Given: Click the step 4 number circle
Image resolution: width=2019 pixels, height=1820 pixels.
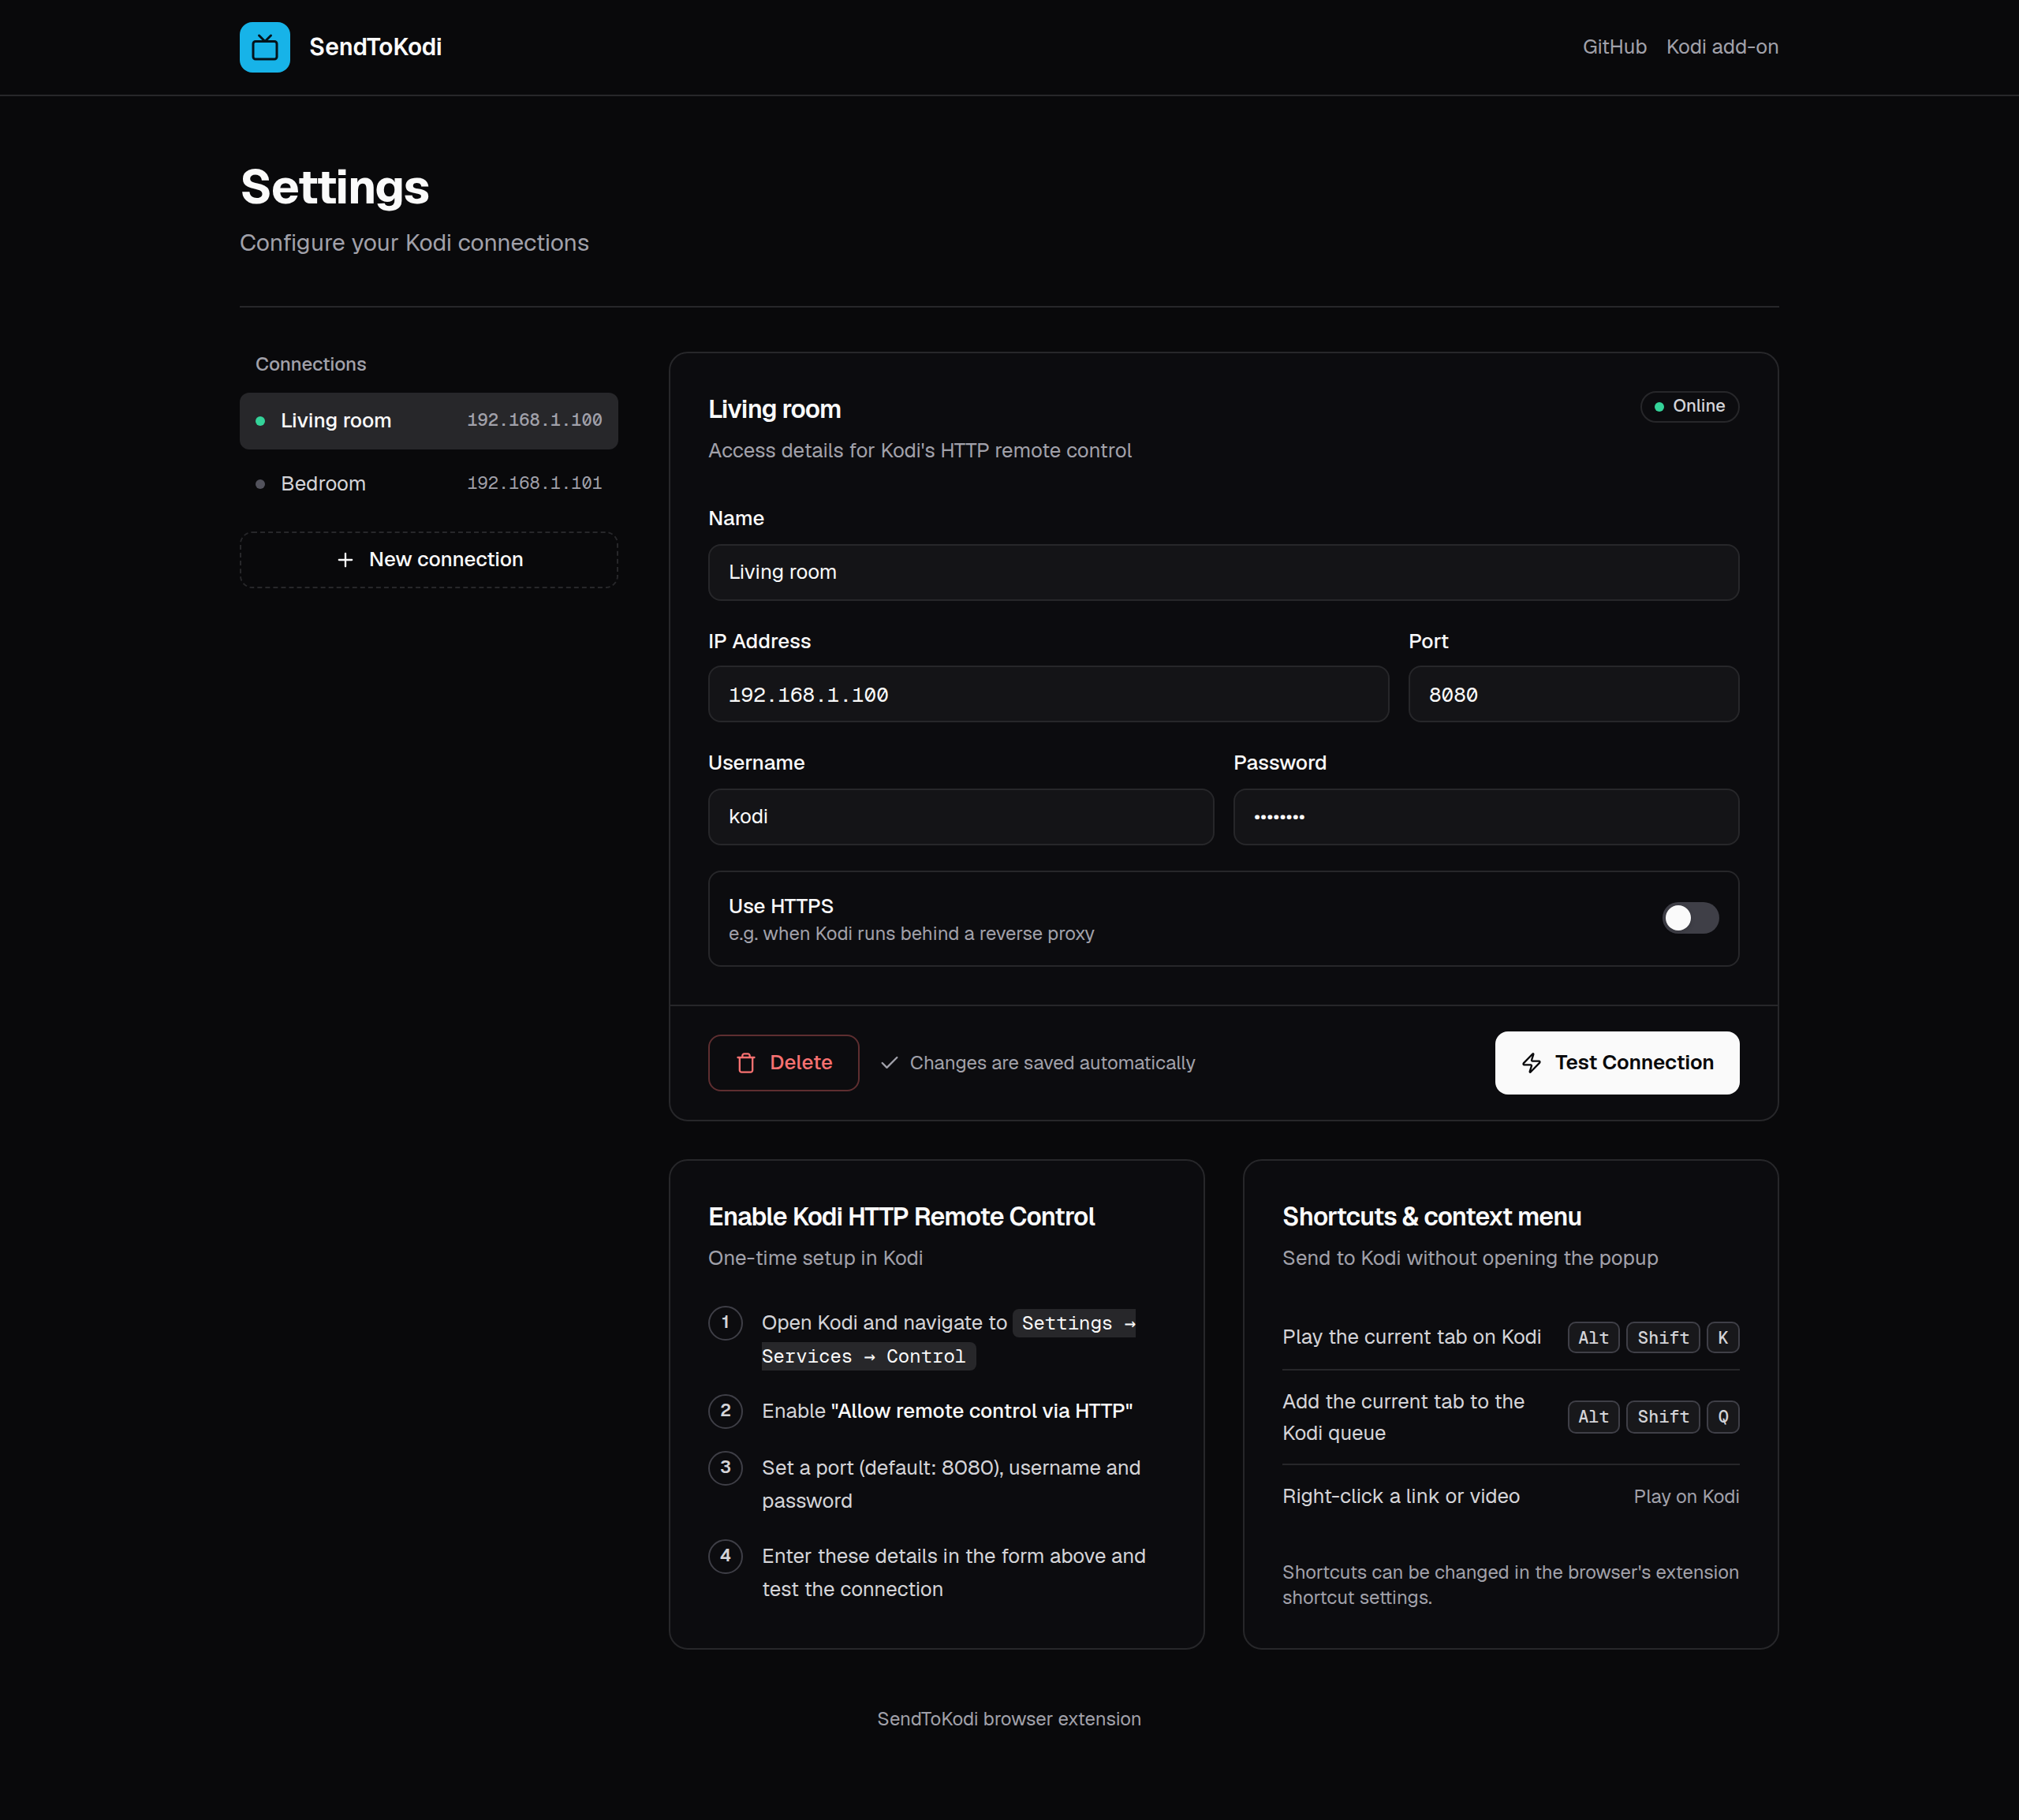Looking at the screenshot, I should [x=725, y=1556].
